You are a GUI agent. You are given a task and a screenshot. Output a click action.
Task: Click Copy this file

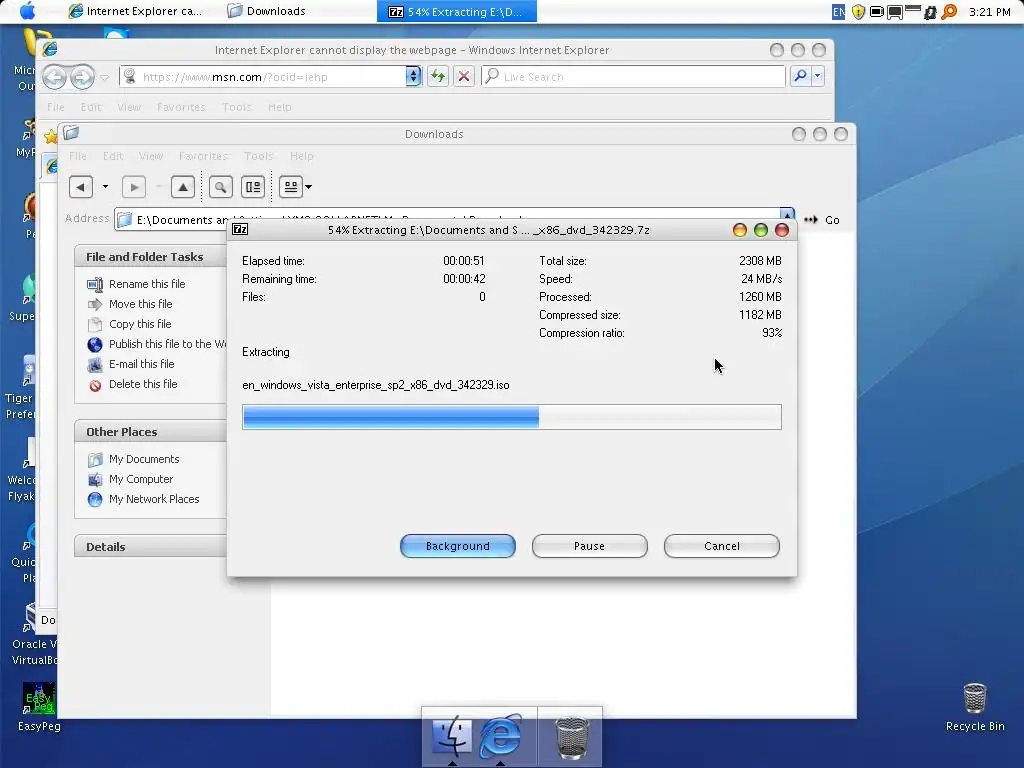pos(140,325)
